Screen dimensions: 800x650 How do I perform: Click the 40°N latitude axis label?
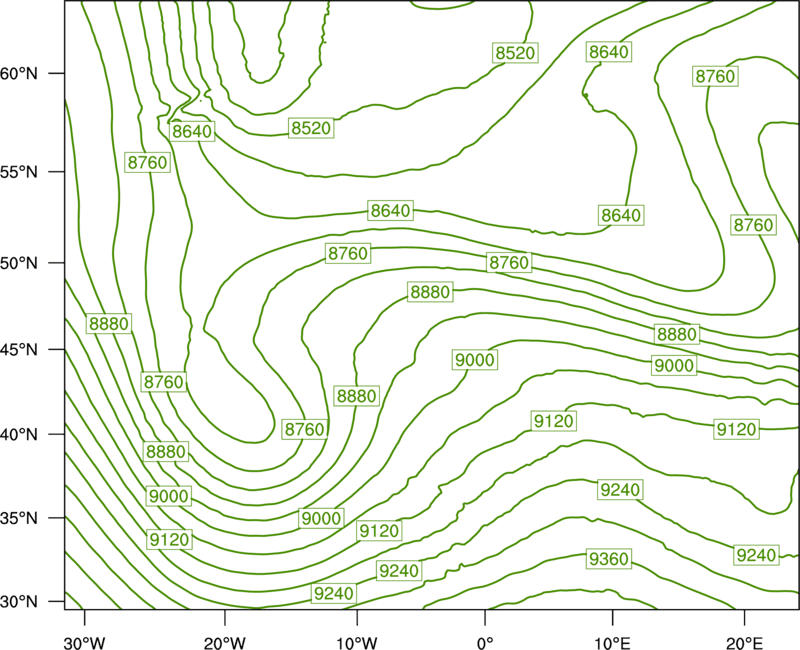(x=19, y=435)
